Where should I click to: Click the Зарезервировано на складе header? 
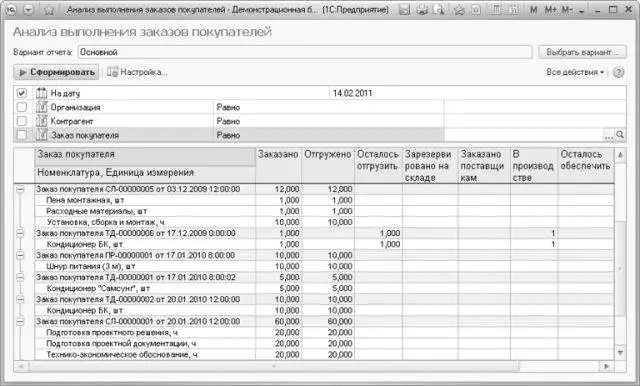(430, 166)
